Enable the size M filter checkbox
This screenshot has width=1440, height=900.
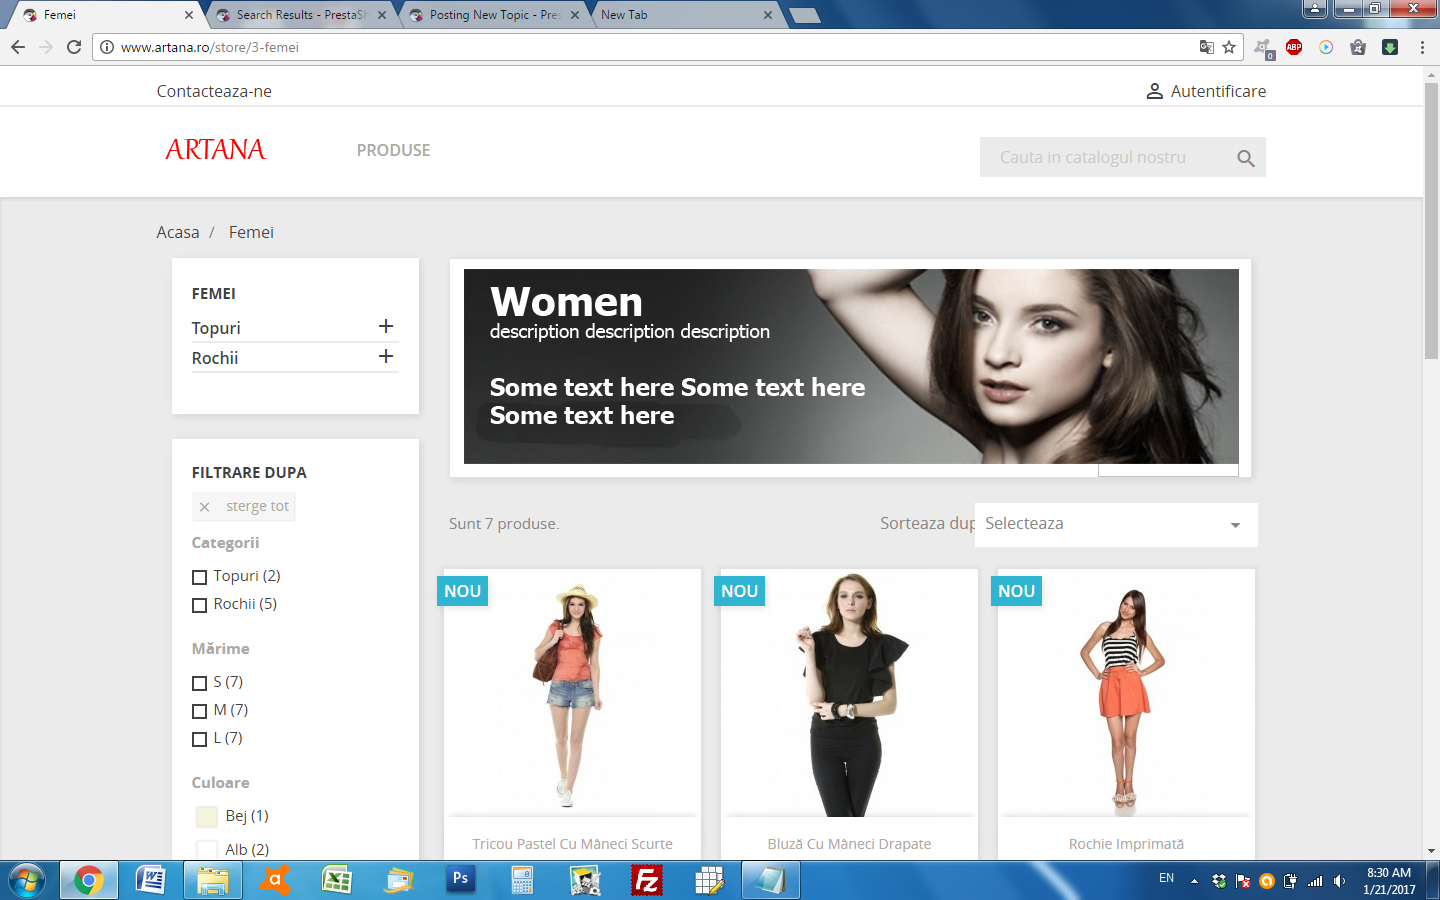click(199, 711)
